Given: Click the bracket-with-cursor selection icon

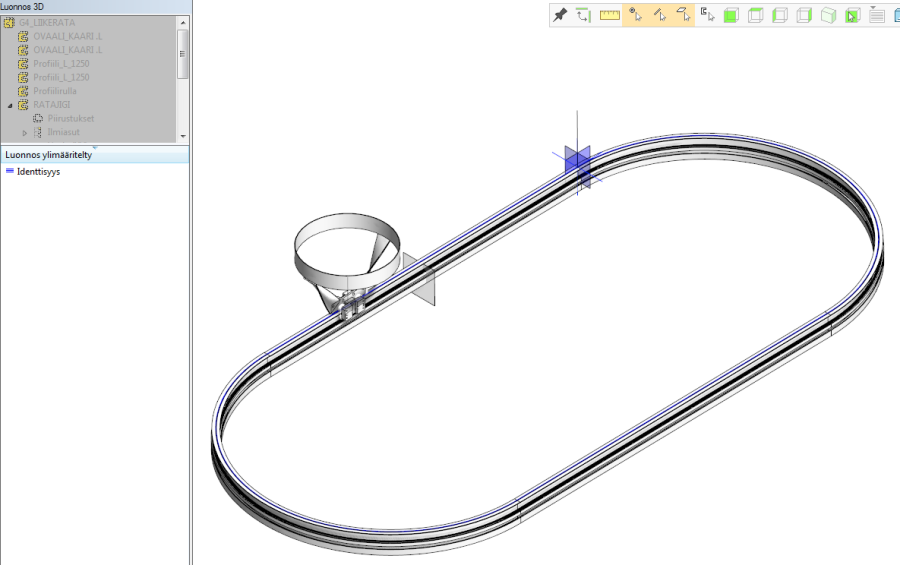Looking at the screenshot, I should click(708, 15).
